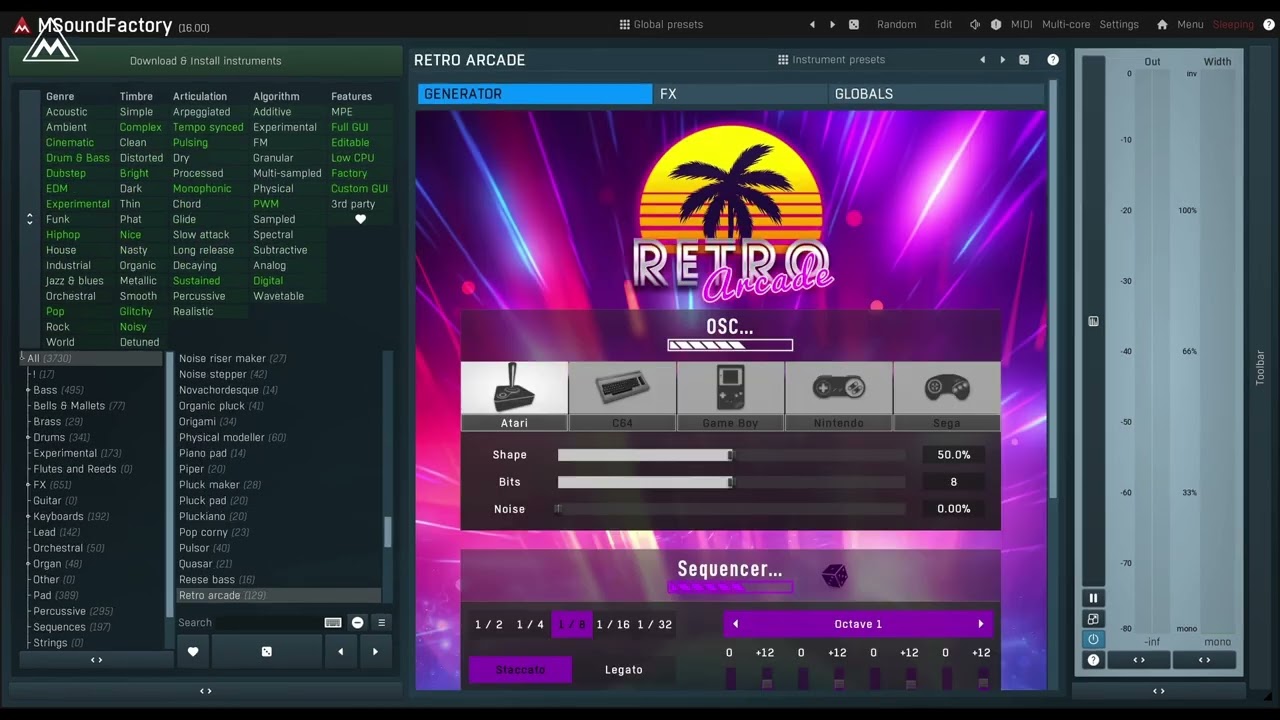
Task: Click the speaker icon in top toolbar
Action: (975, 24)
